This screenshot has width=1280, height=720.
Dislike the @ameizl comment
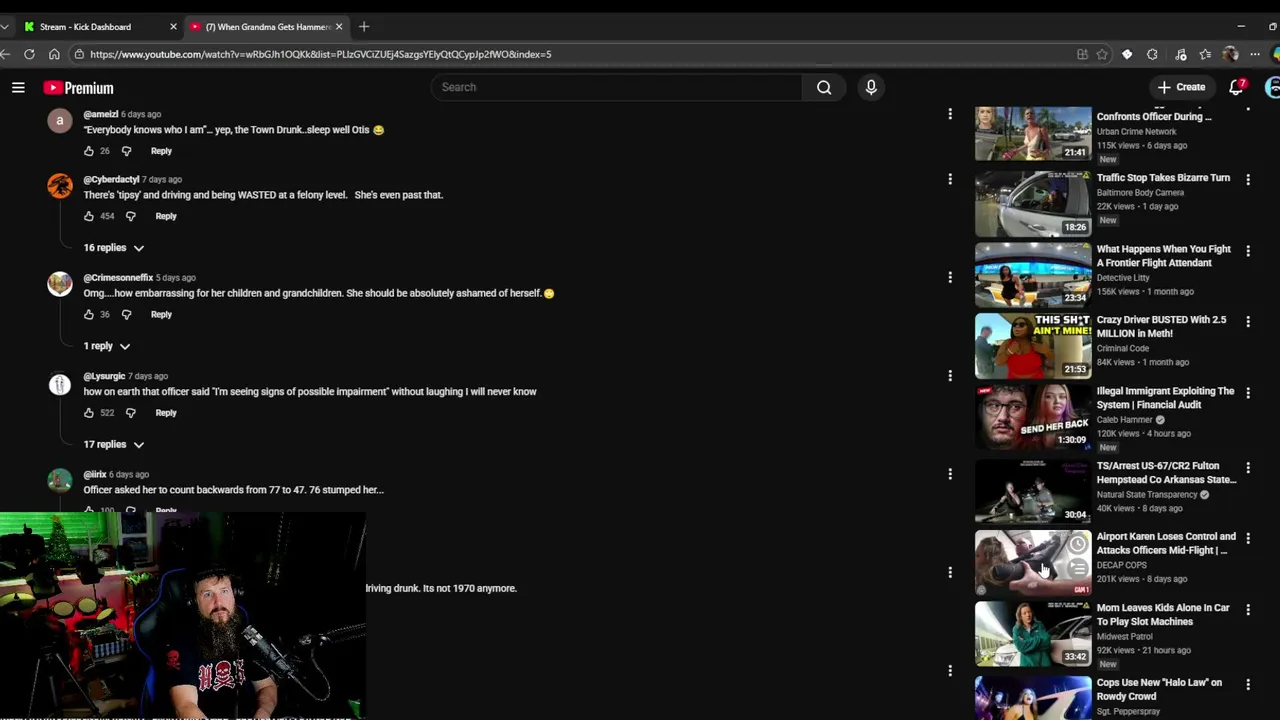click(126, 151)
